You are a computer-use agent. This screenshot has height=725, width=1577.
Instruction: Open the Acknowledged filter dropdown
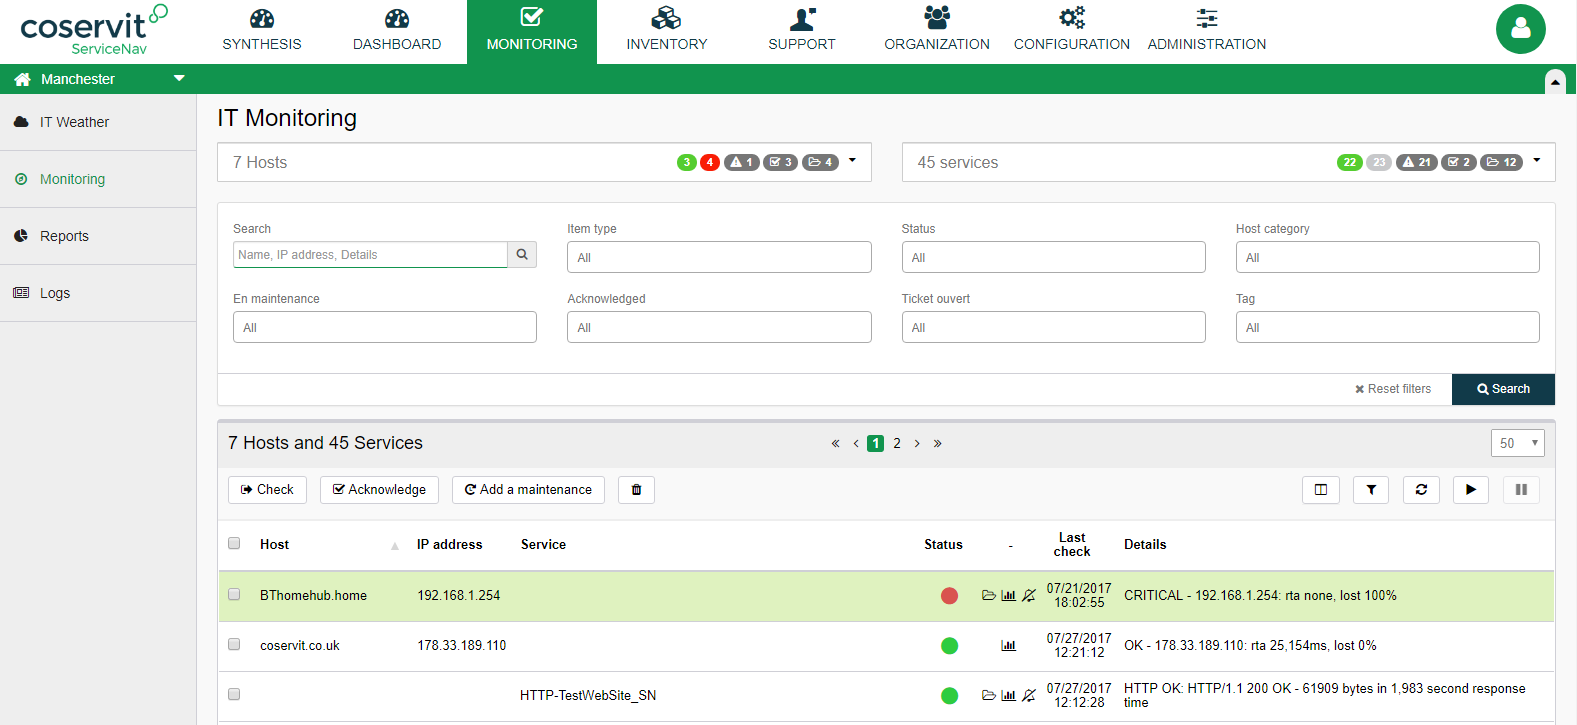pyautogui.click(x=719, y=327)
